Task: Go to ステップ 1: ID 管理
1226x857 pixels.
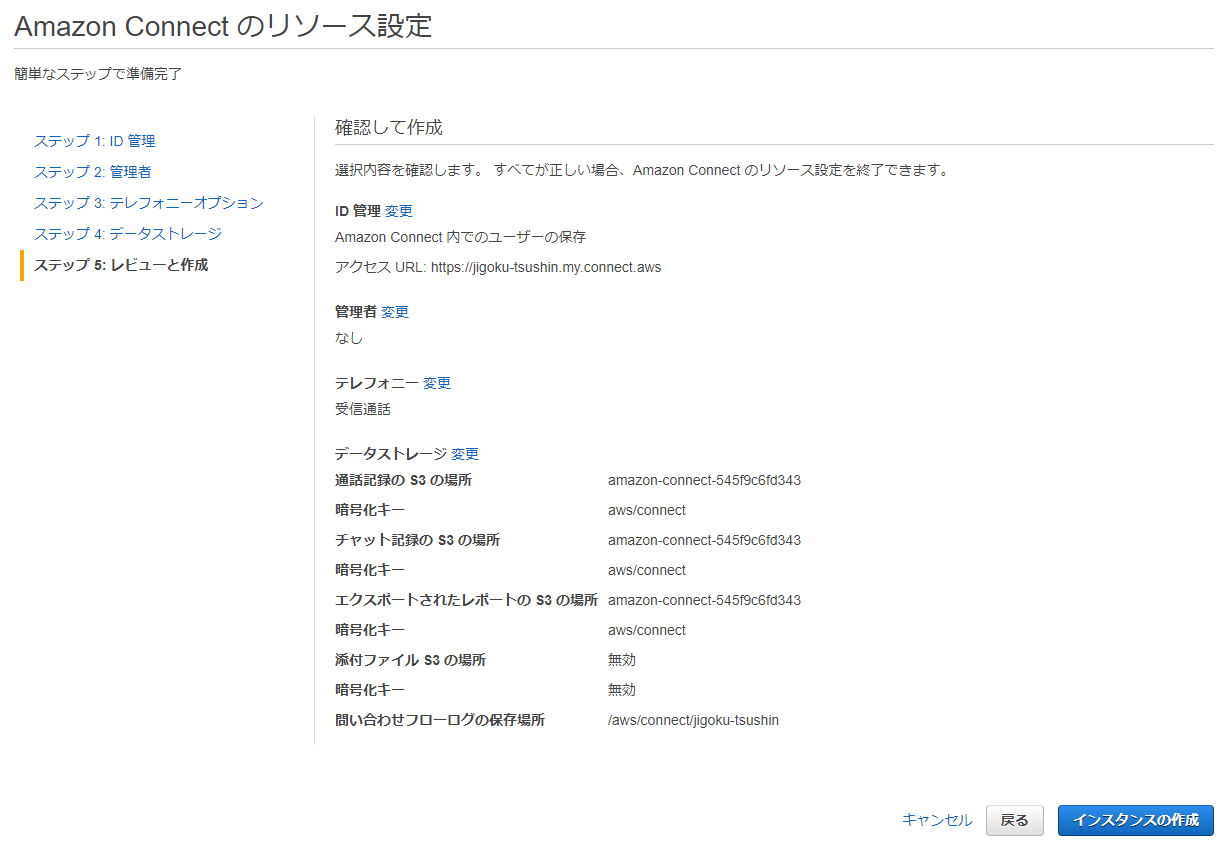Action: (x=94, y=141)
